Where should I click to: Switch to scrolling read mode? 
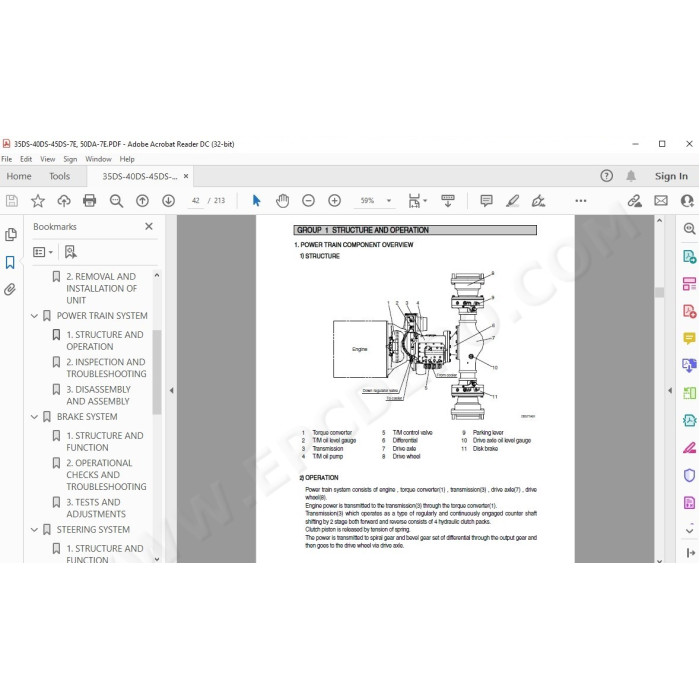click(x=447, y=201)
